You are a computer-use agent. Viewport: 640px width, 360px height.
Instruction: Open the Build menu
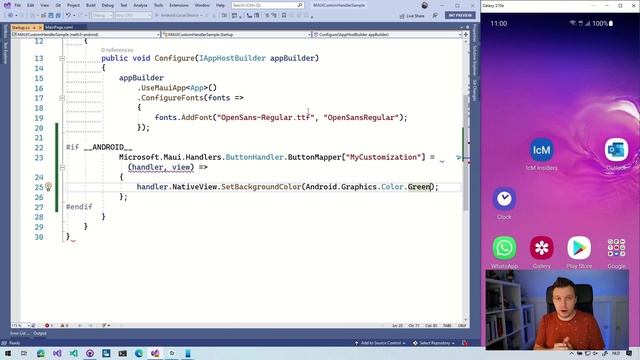click(91, 5)
